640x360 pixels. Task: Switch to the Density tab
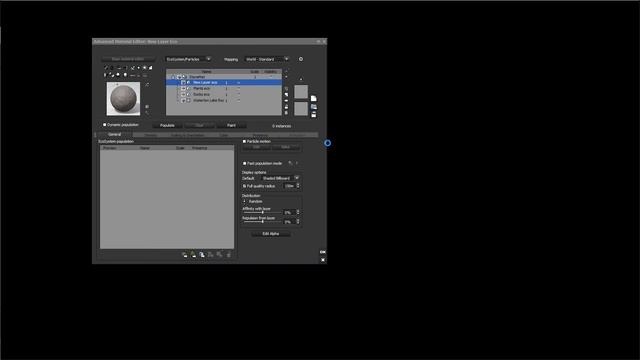pyautogui.click(x=151, y=135)
